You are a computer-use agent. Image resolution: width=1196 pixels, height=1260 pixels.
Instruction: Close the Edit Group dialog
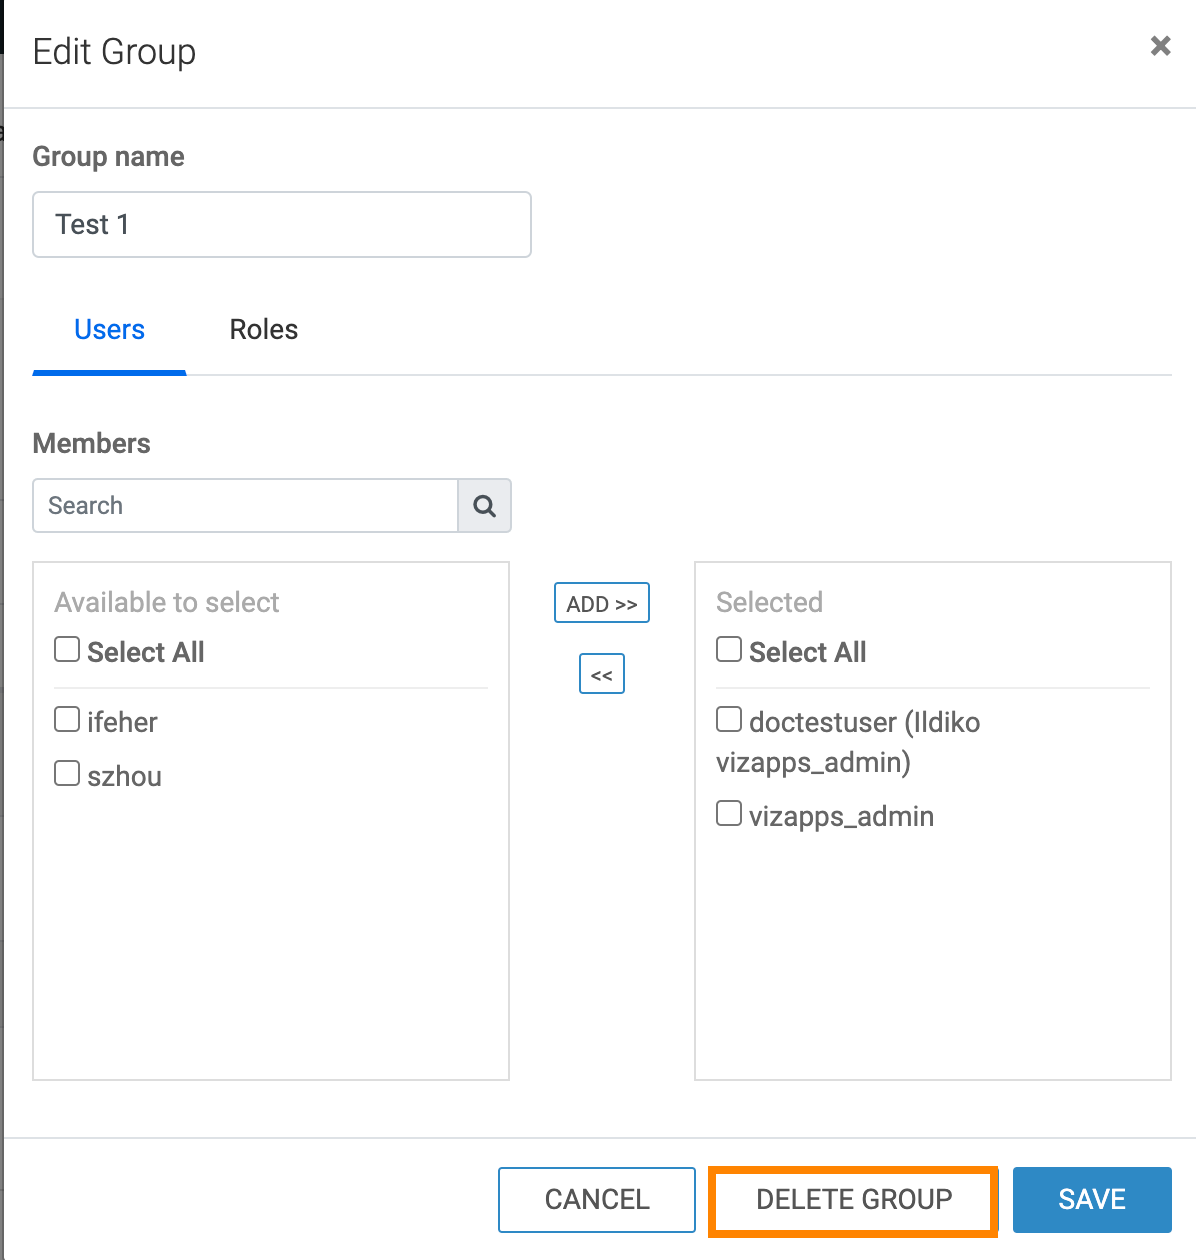pos(1160,46)
